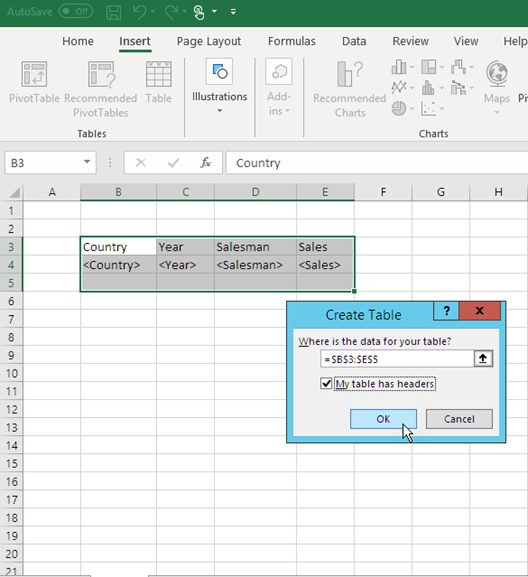Click the Maps globe icon

497,74
